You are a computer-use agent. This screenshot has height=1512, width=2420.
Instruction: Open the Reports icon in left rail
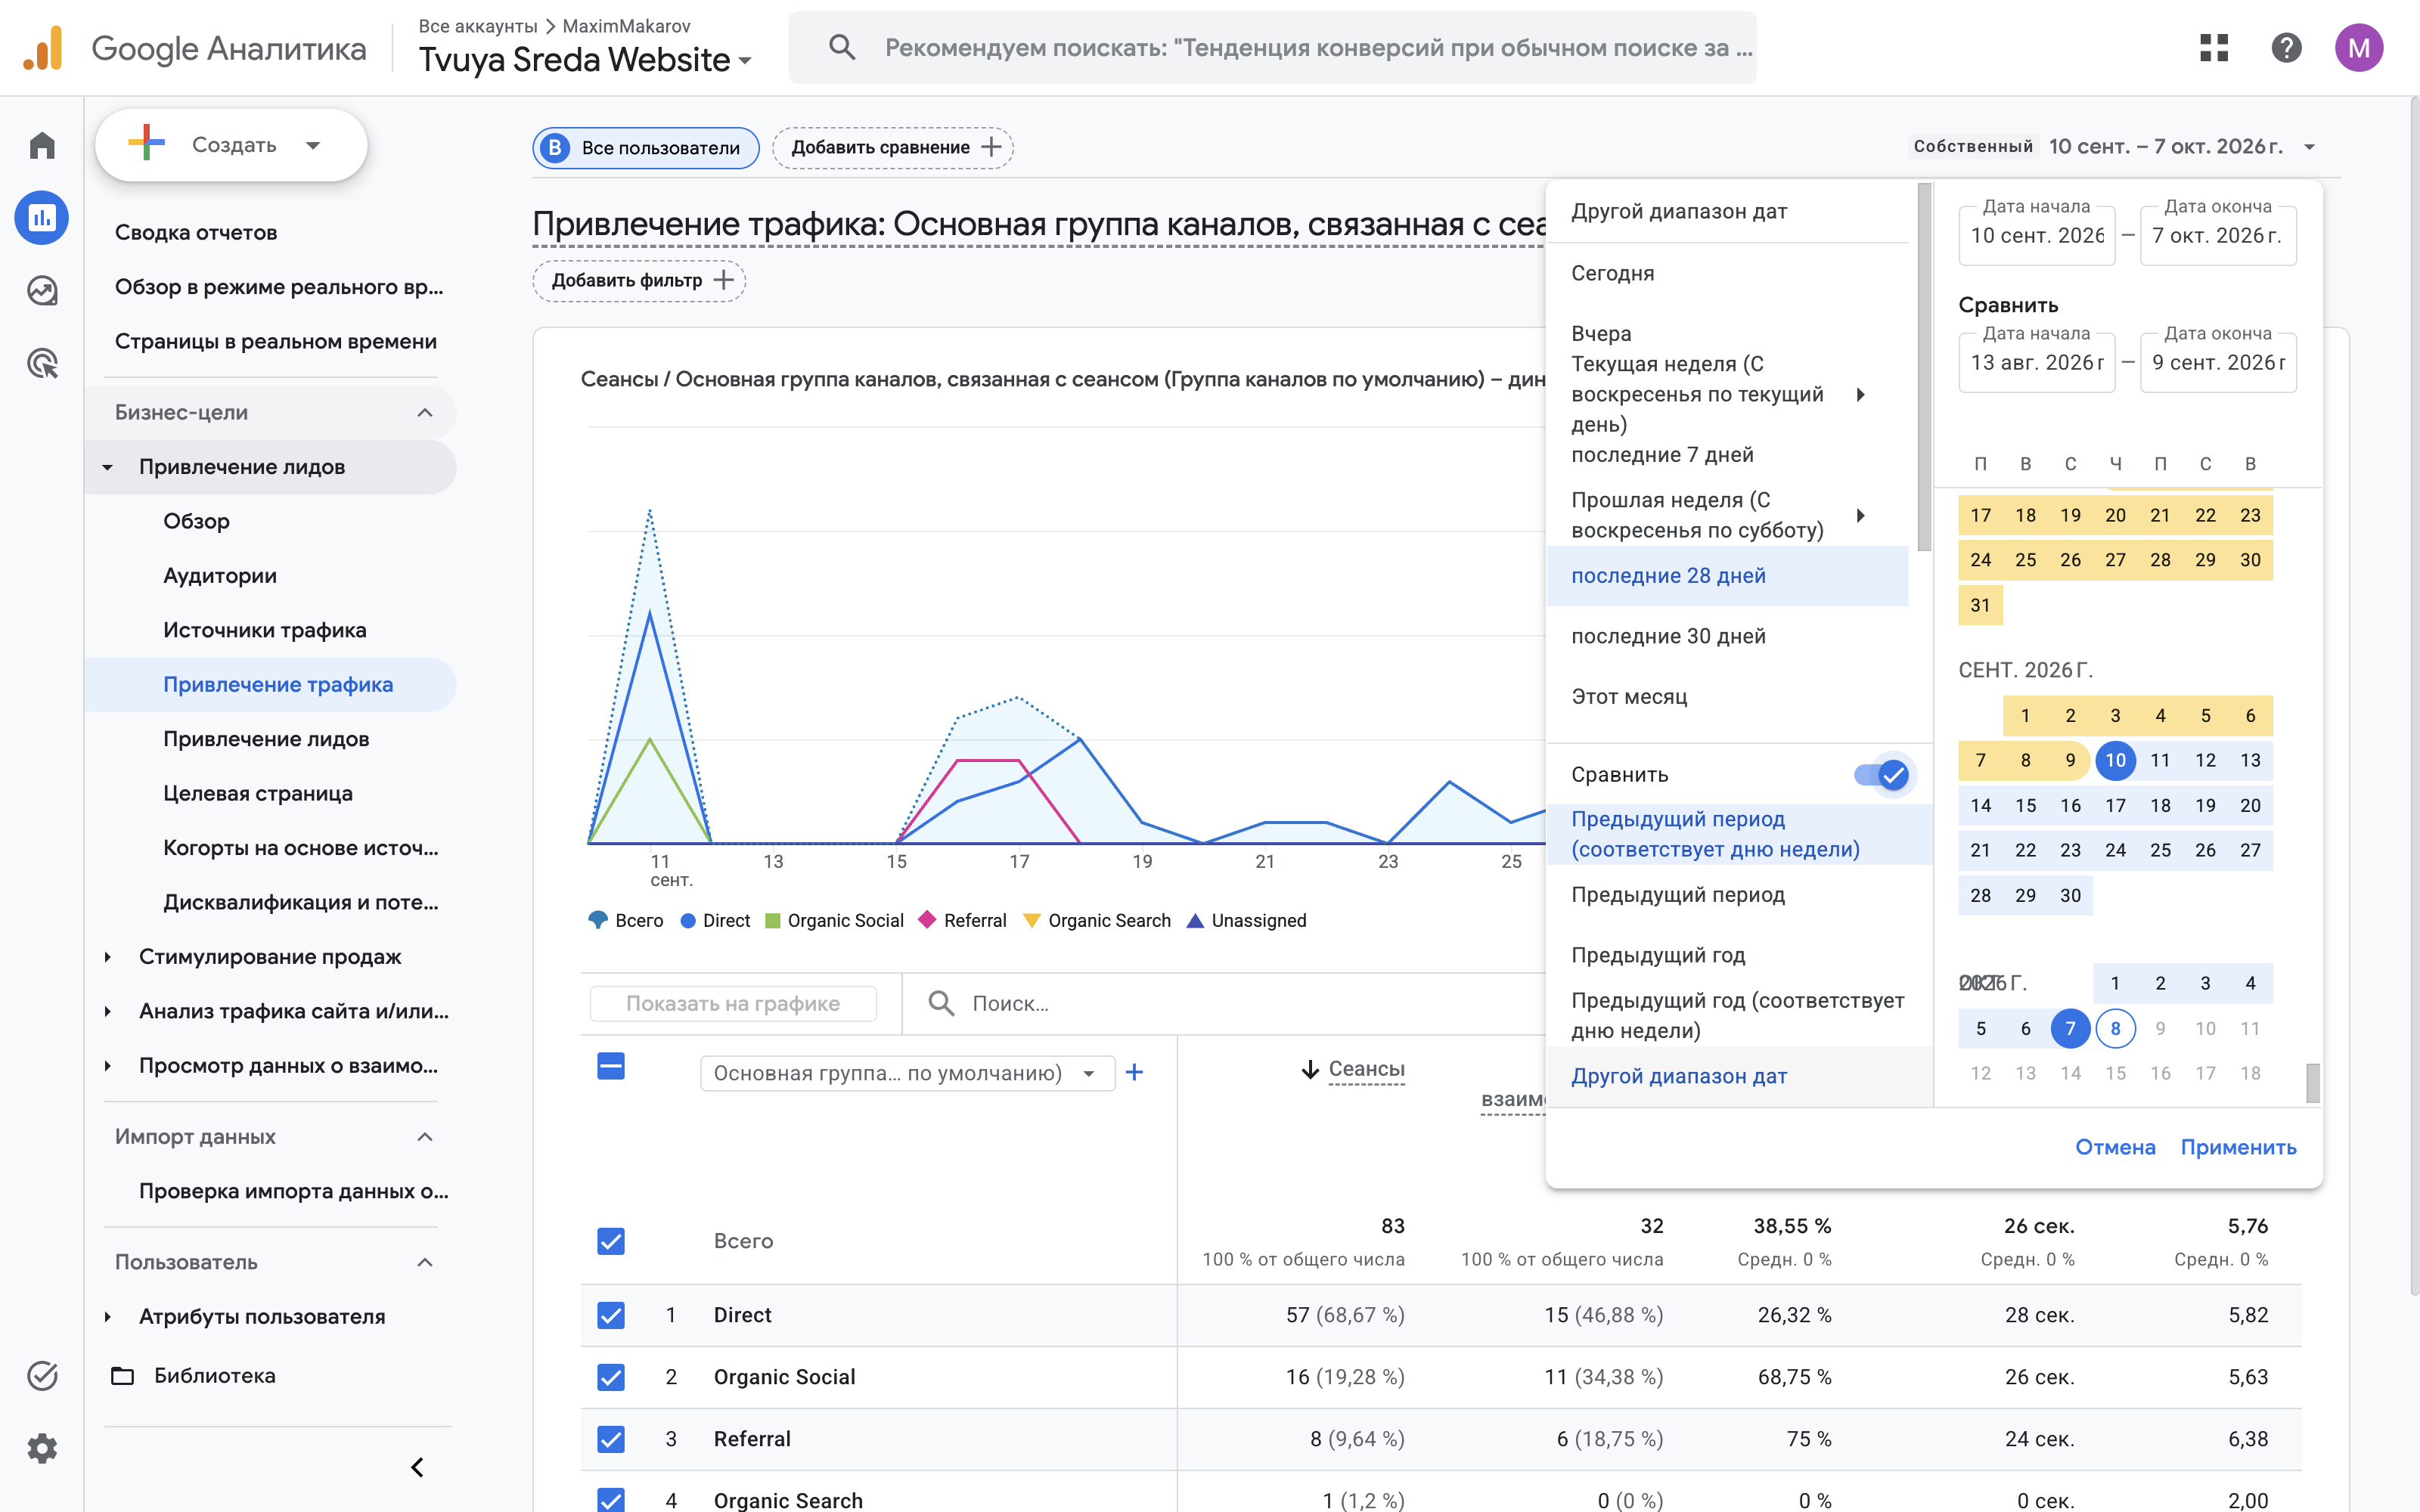click(42, 218)
